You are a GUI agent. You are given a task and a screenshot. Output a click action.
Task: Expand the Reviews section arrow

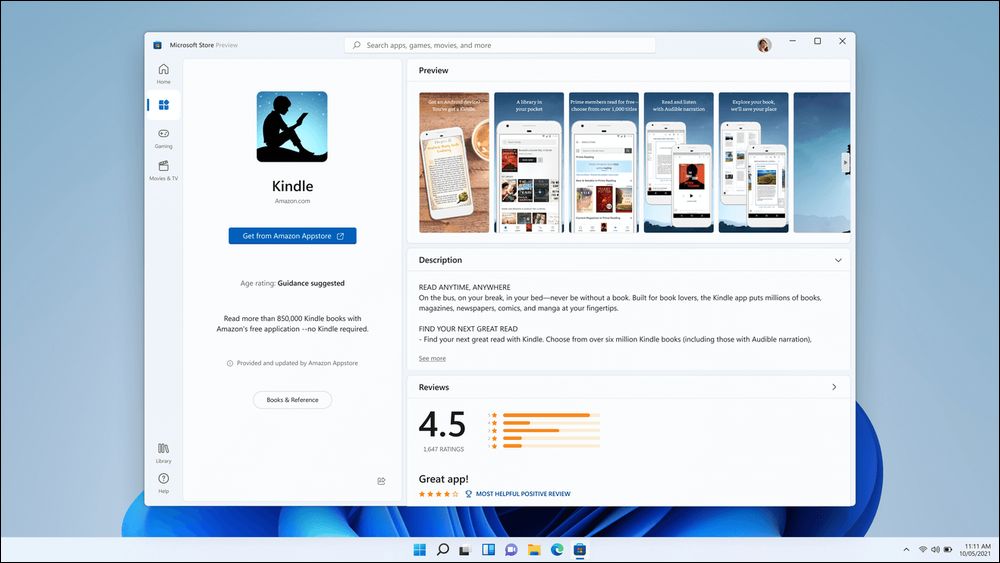point(834,387)
